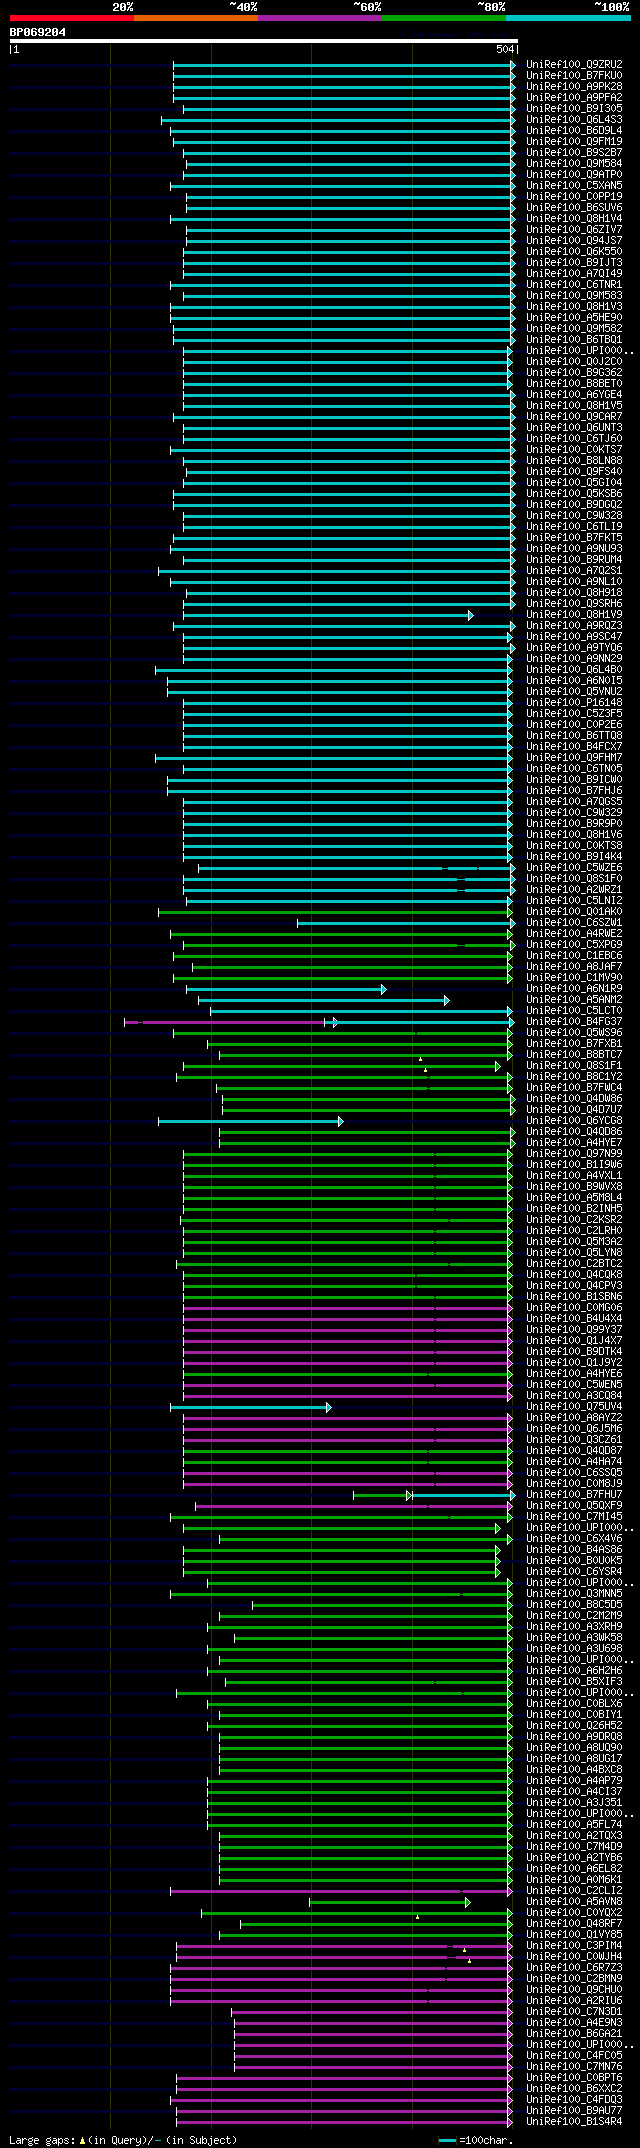This screenshot has width=640, height=2148.
Task: Select hit label UniRef100_C6TNR1
Action: click(x=574, y=284)
